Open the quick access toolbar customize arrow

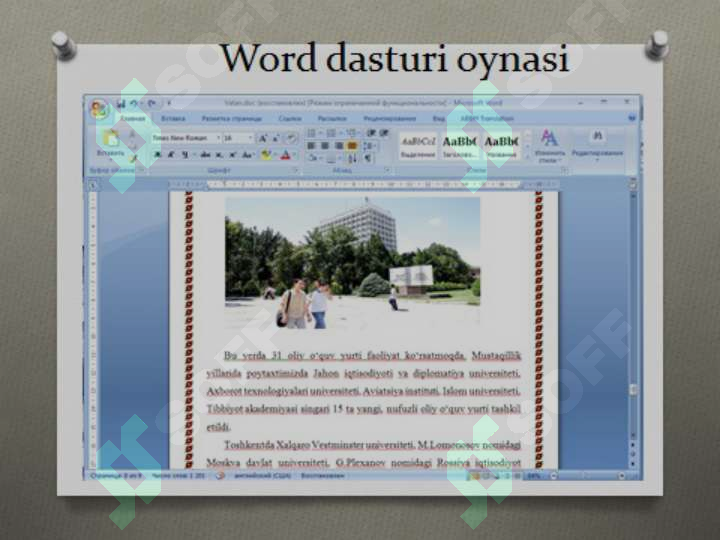pyautogui.click(x=169, y=104)
